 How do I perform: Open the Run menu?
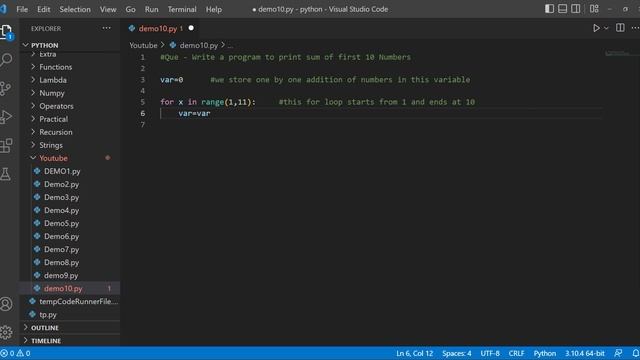151,9
